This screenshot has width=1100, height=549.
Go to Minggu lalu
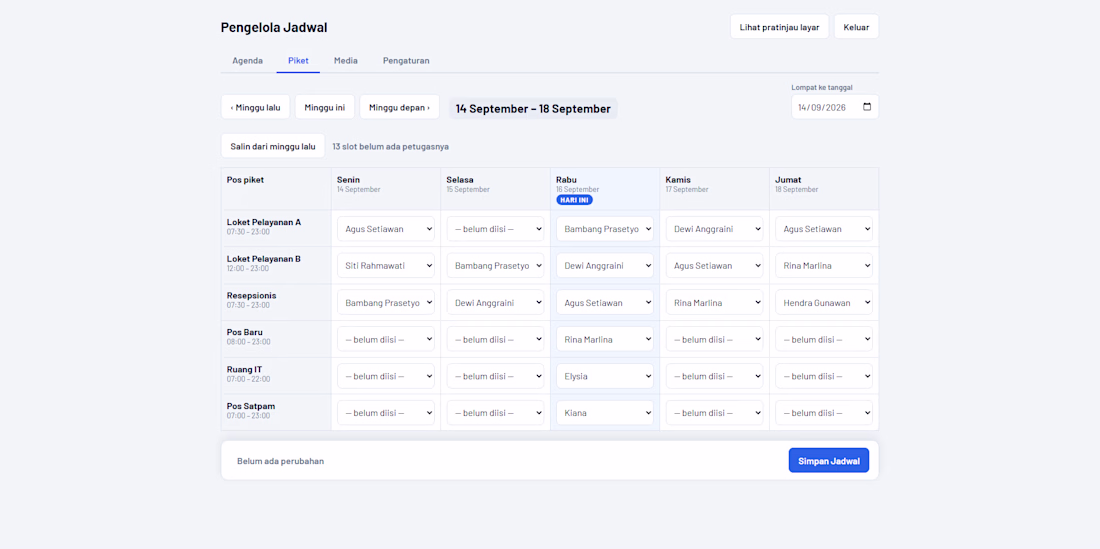[x=255, y=107]
